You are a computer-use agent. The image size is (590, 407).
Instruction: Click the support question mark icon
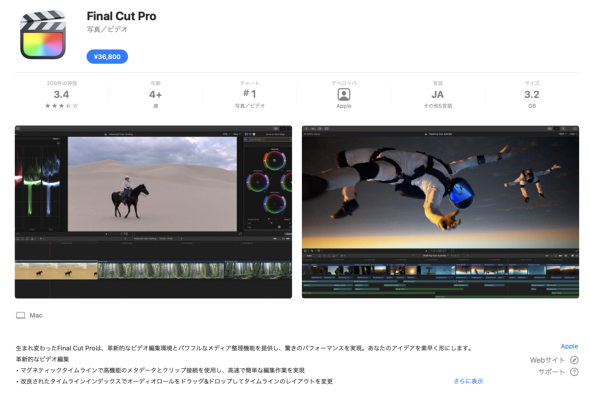[x=574, y=372]
